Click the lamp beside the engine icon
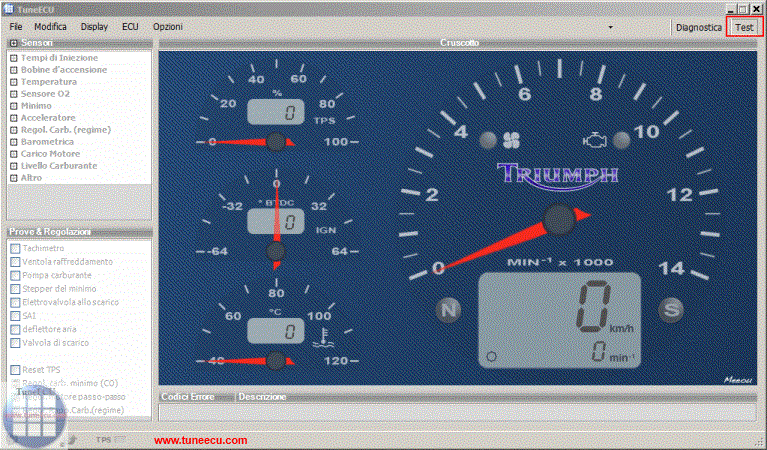 pyautogui.click(x=622, y=140)
